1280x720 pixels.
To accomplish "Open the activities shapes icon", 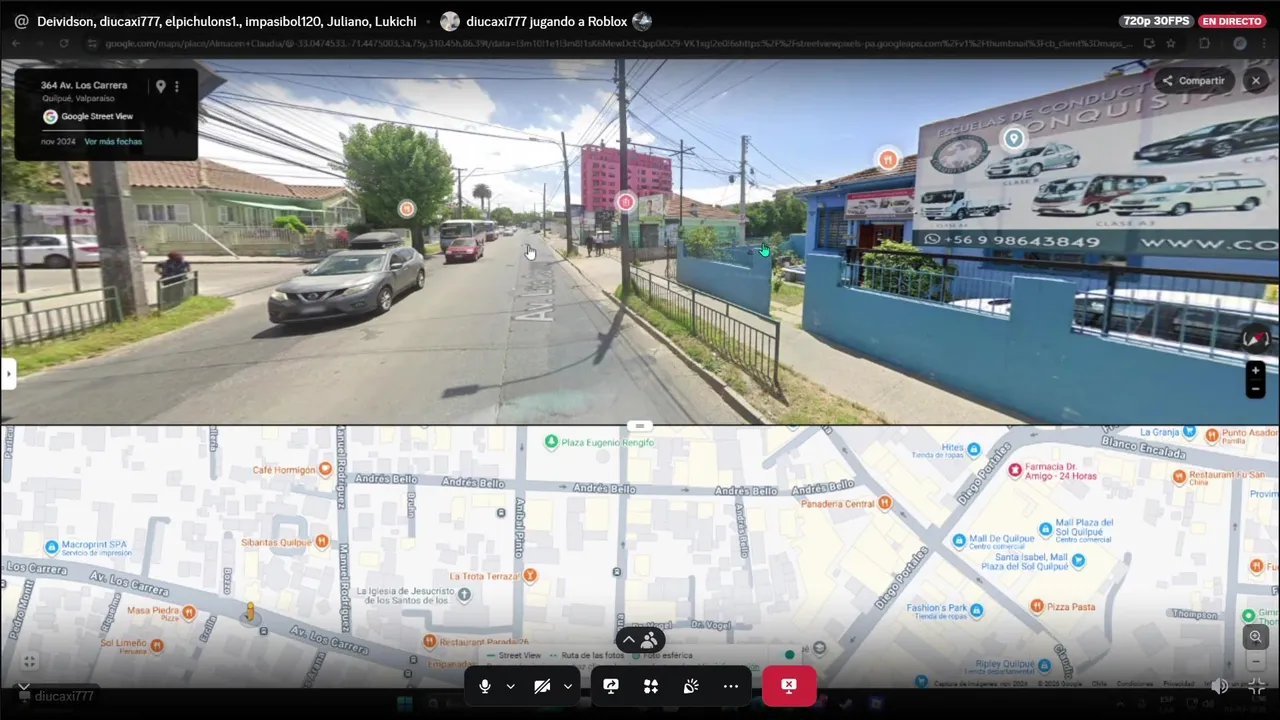I will click(x=651, y=686).
